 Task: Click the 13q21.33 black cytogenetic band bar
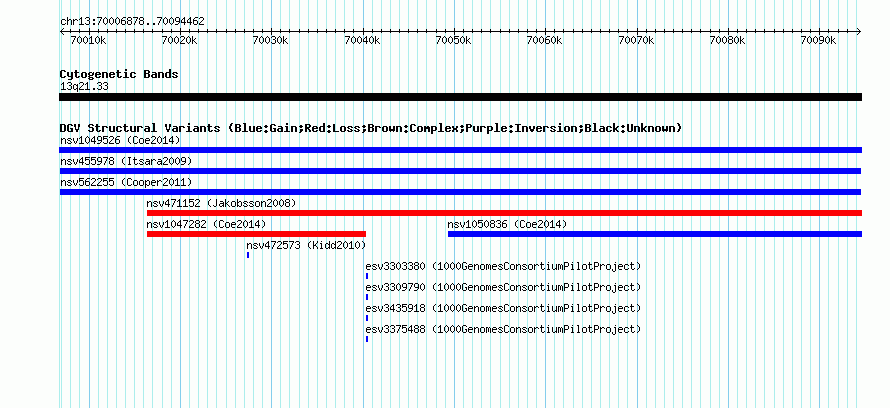click(x=460, y=97)
